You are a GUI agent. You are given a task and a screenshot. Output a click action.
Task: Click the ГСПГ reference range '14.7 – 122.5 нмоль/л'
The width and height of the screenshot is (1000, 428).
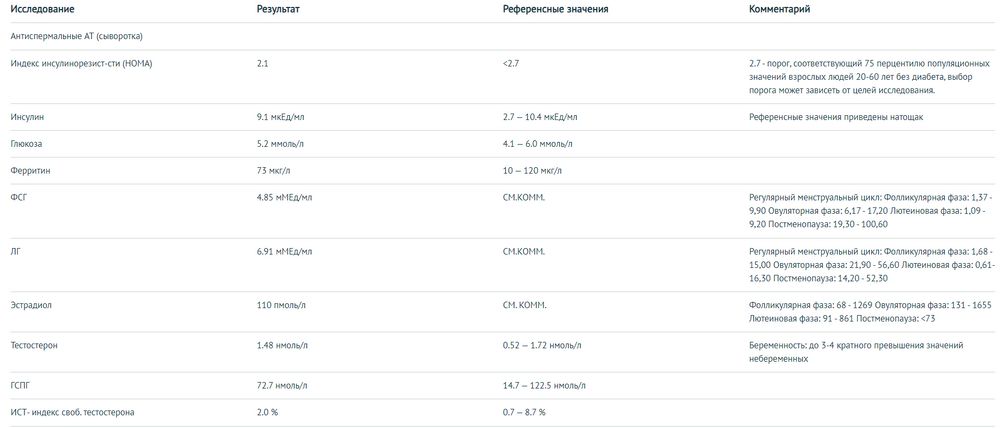point(552,385)
